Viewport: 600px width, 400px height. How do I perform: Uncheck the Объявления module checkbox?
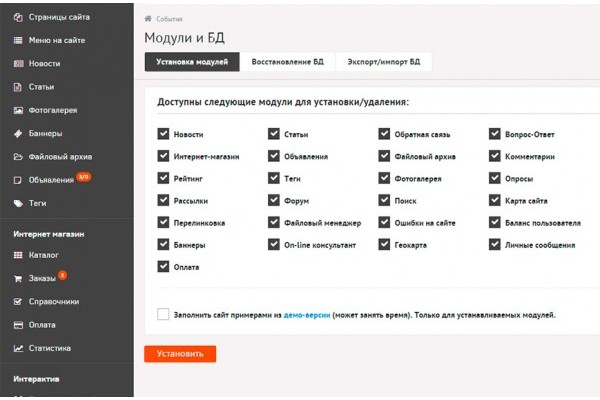[274, 156]
